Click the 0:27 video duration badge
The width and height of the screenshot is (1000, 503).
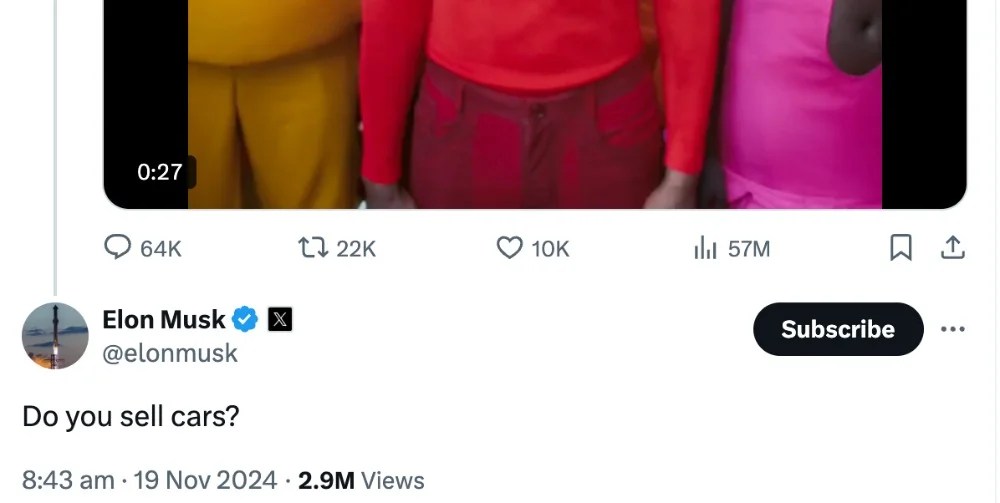tap(159, 171)
